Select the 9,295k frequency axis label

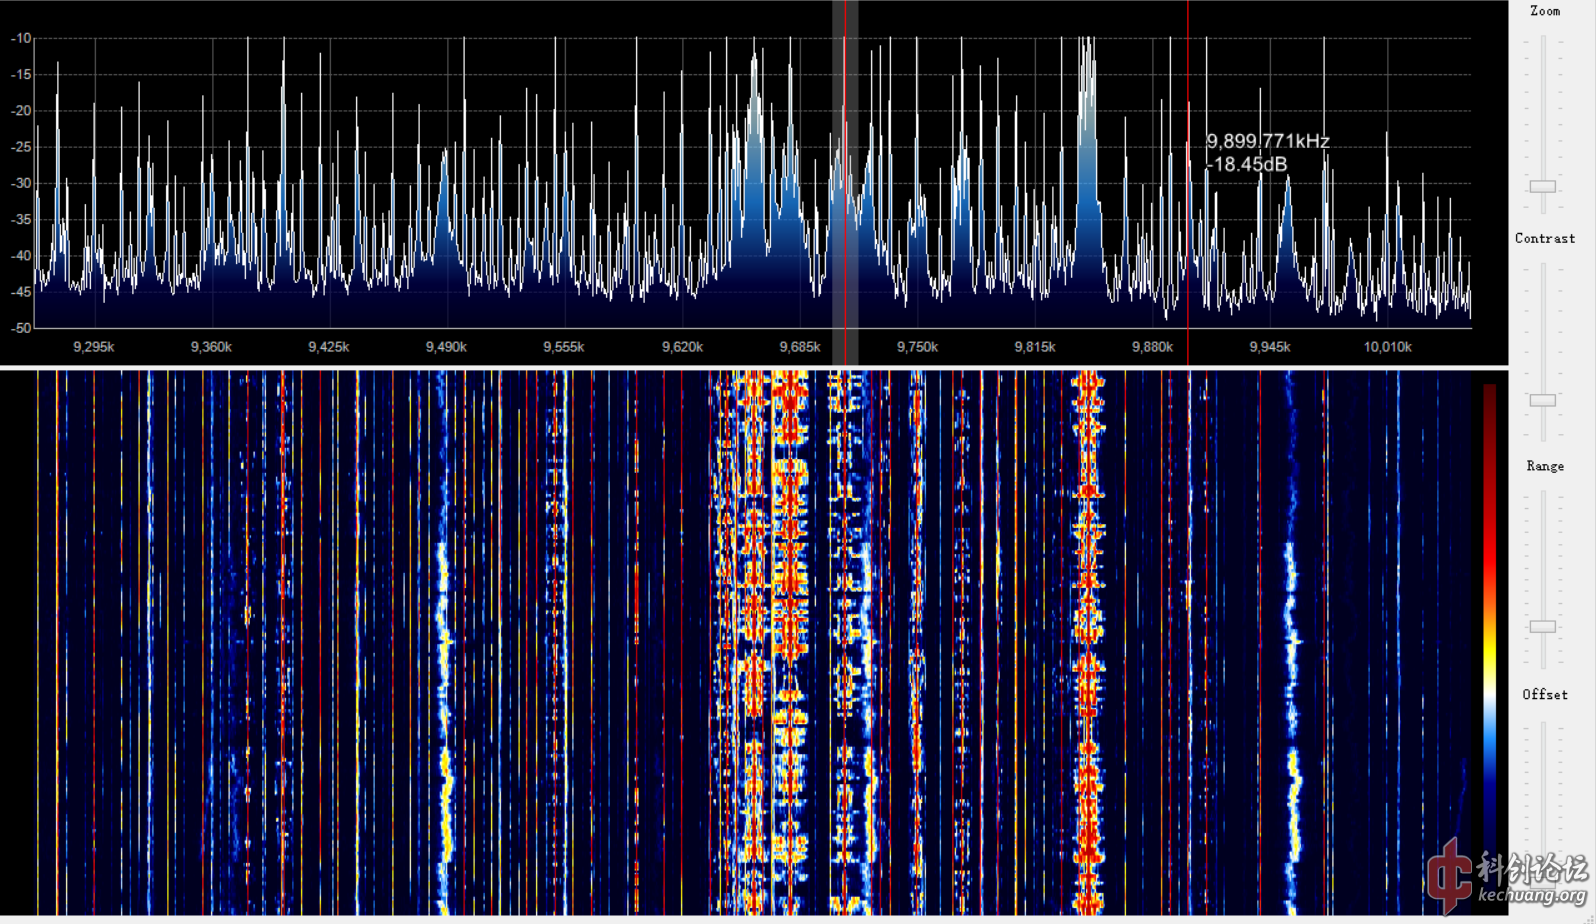point(93,347)
